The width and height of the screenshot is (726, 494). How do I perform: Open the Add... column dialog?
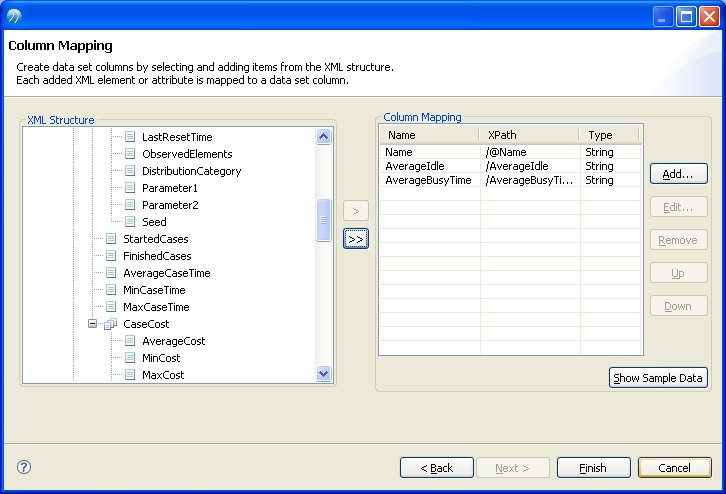[x=678, y=174]
